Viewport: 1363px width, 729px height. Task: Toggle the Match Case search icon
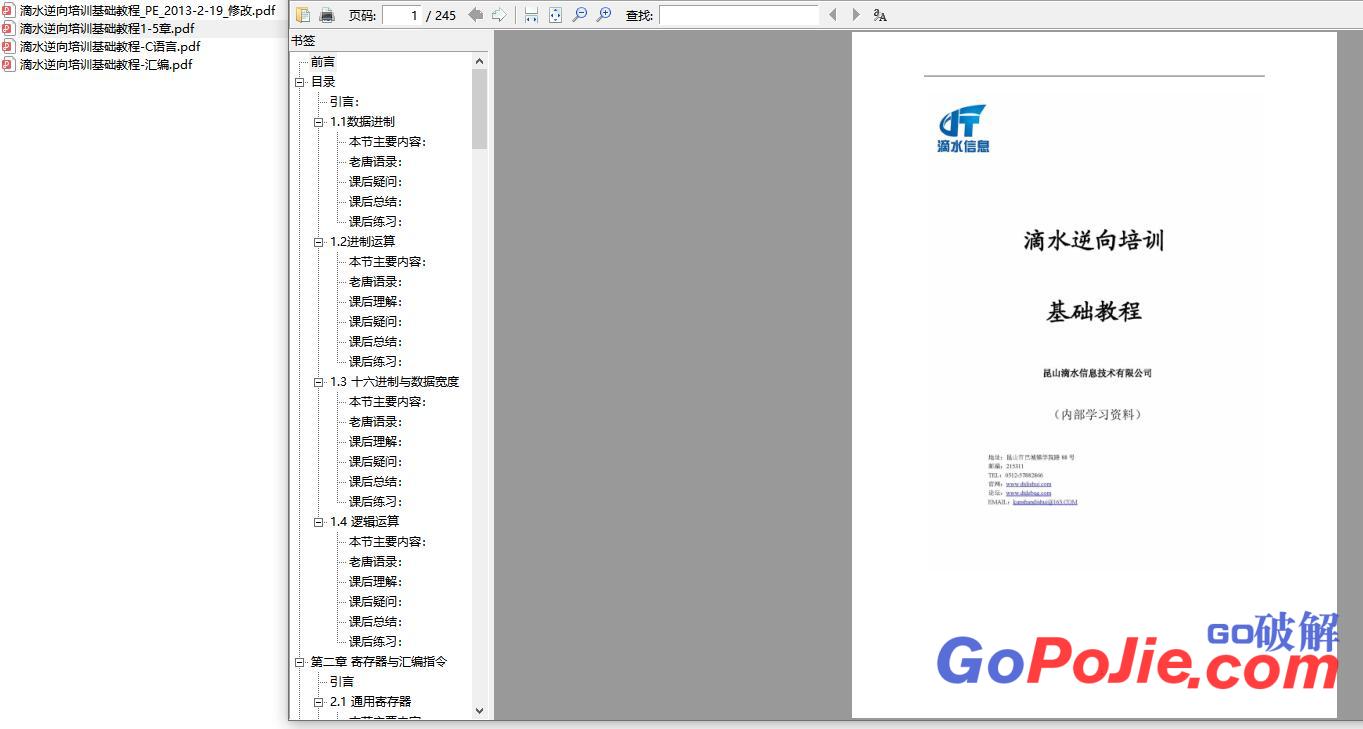point(880,15)
